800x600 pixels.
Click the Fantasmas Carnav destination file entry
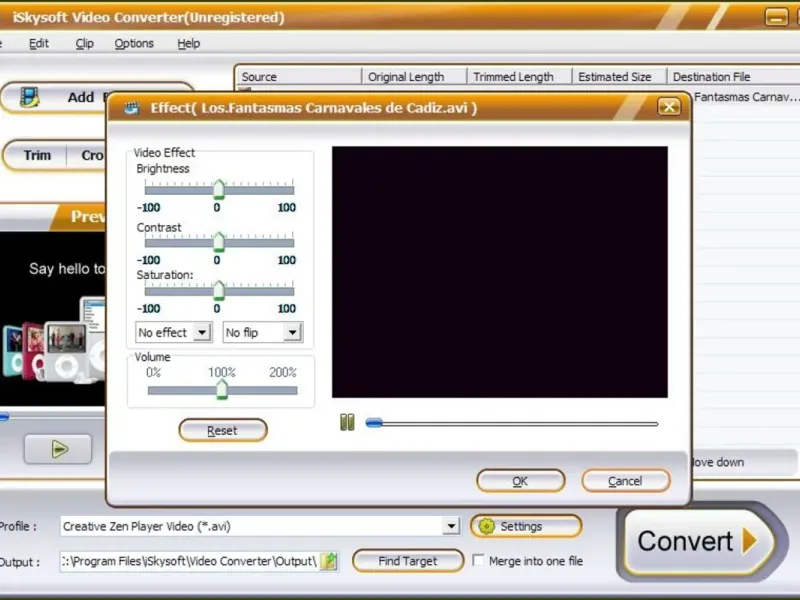746,97
